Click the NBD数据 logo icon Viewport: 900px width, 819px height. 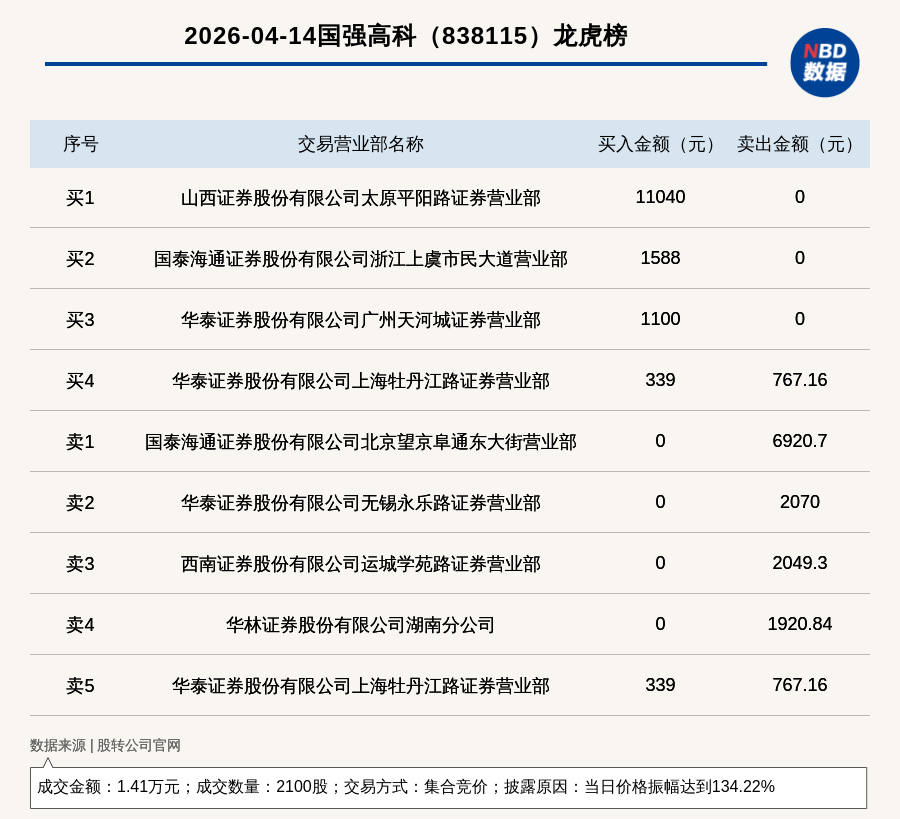coord(824,62)
